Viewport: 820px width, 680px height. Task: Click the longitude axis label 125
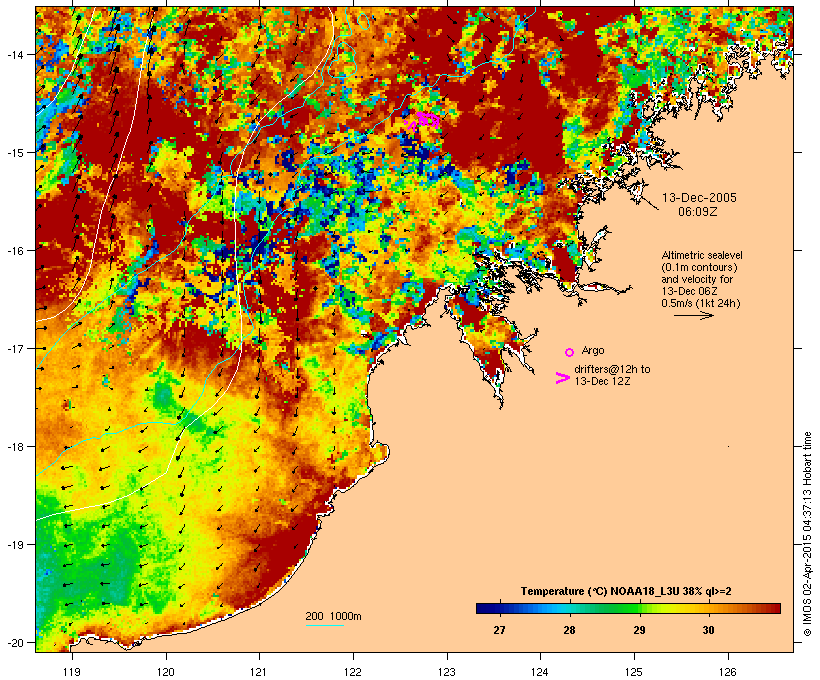tap(634, 672)
